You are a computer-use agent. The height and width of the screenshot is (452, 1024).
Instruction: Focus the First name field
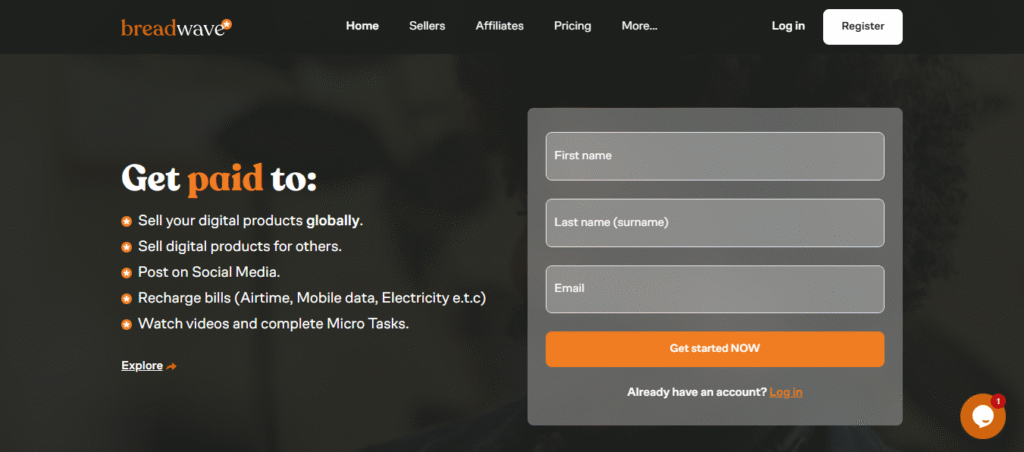tap(714, 156)
